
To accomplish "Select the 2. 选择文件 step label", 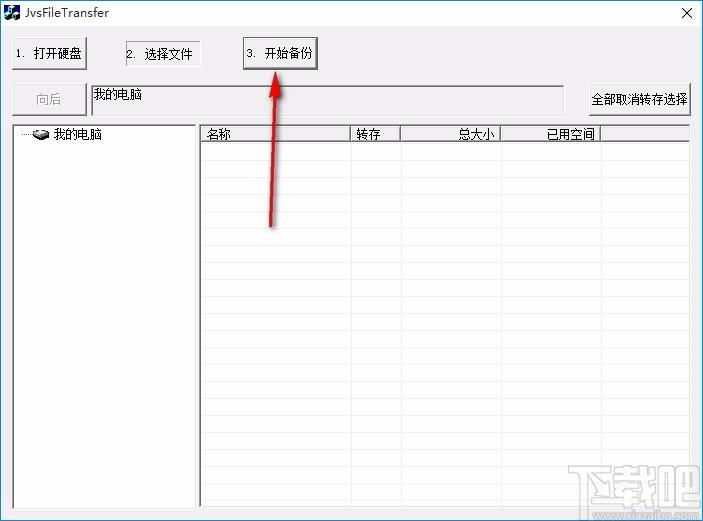I will pos(162,54).
